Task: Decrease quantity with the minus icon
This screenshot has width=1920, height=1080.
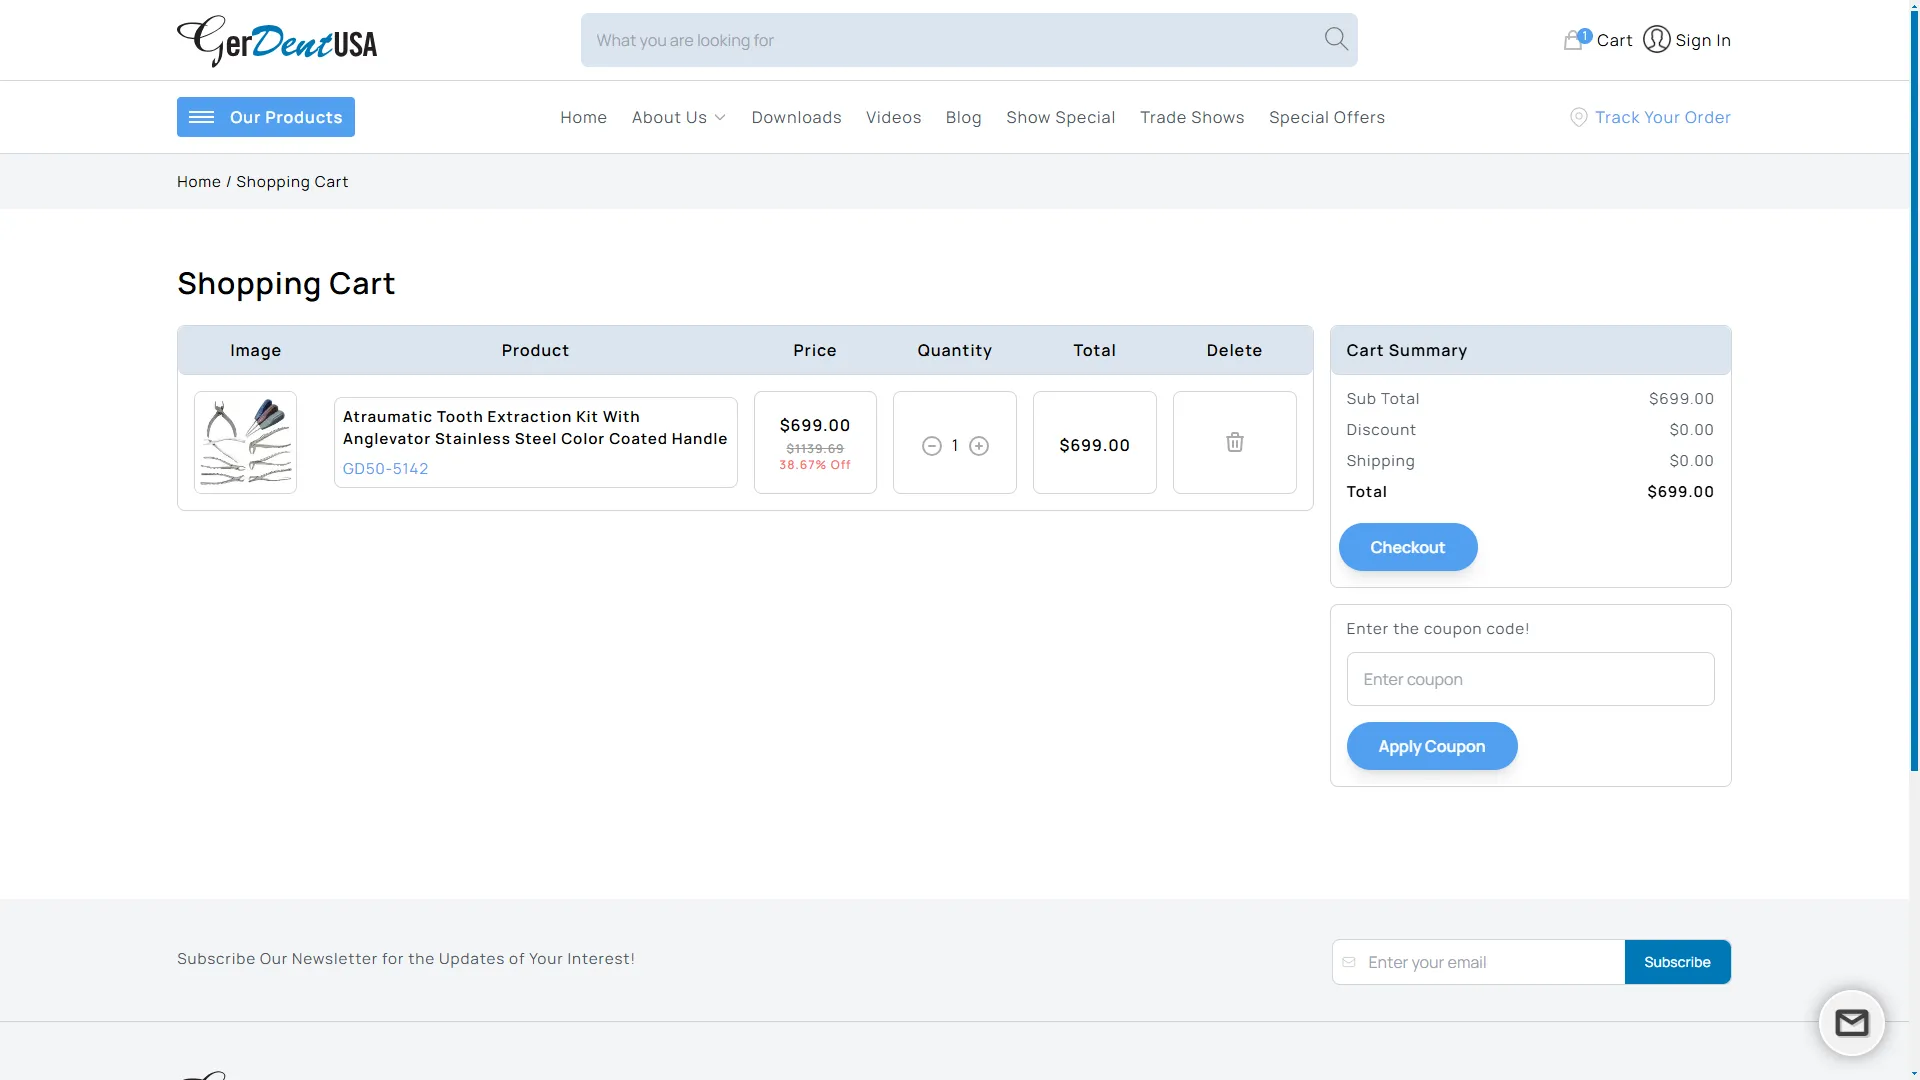Action: (932, 446)
